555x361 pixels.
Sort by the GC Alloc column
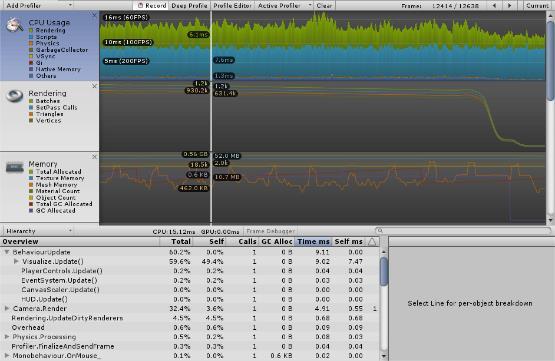click(276, 242)
